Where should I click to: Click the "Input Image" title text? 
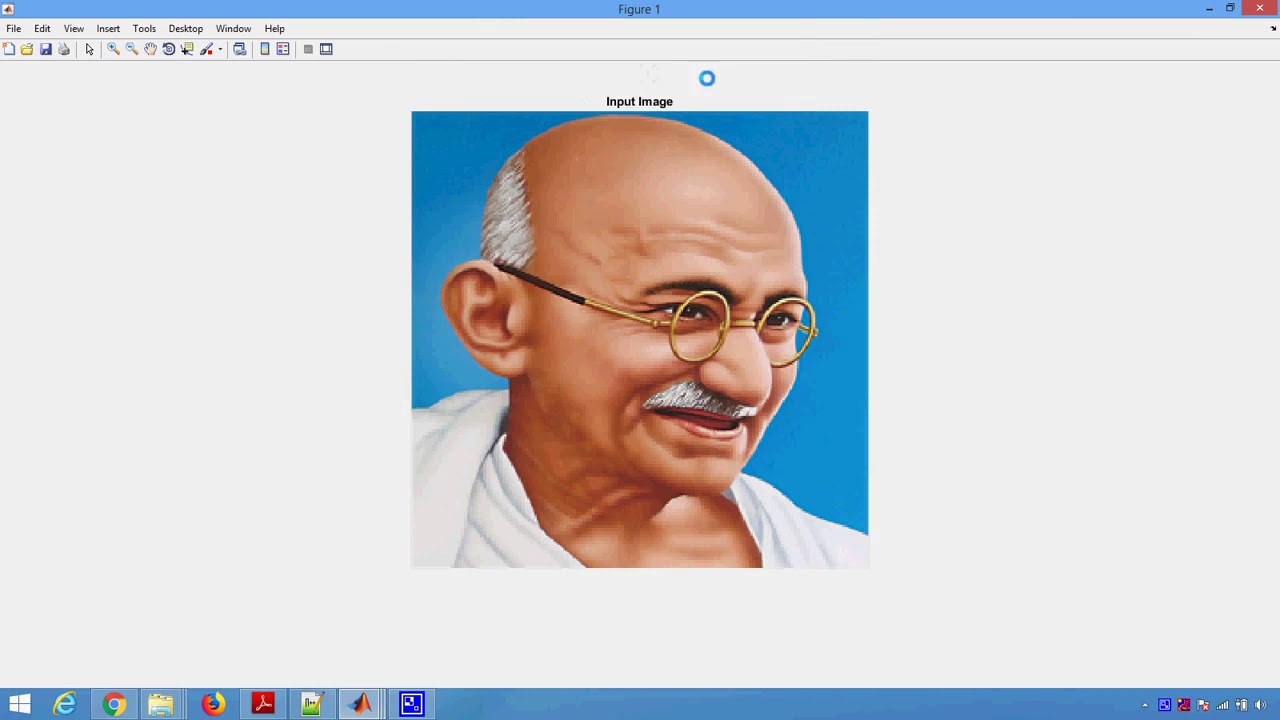tap(639, 102)
